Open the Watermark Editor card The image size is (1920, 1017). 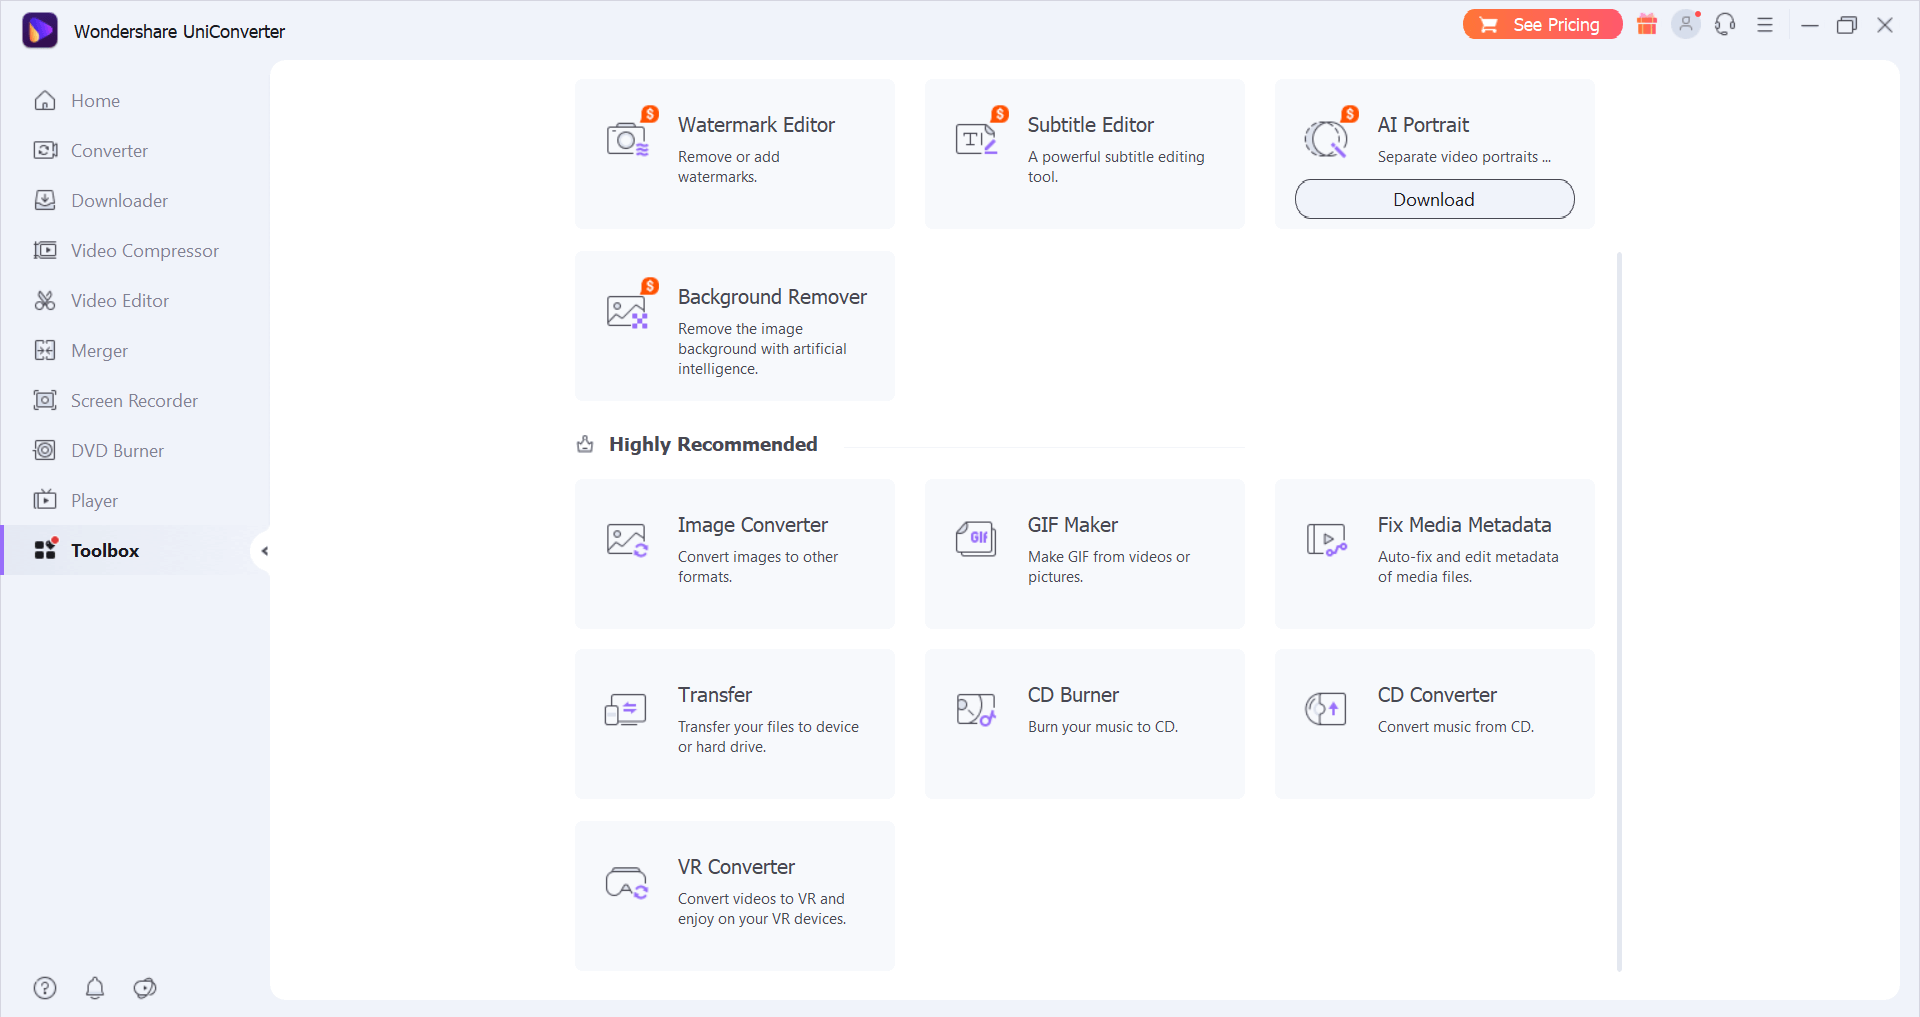click(735, 154)
